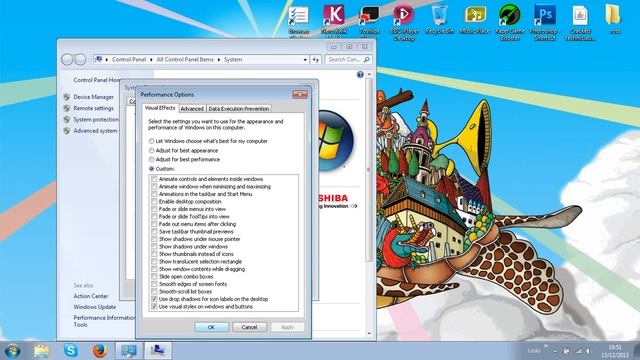Check Fade or slide menus into view
The width and height of the screenshot is (640, 360).
click(154, 209)
